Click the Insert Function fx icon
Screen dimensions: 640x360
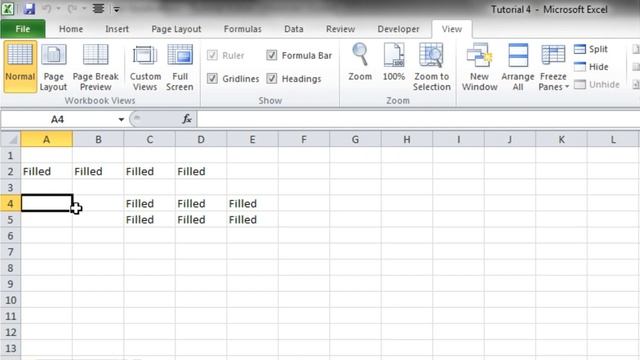(x=187, y=119)
